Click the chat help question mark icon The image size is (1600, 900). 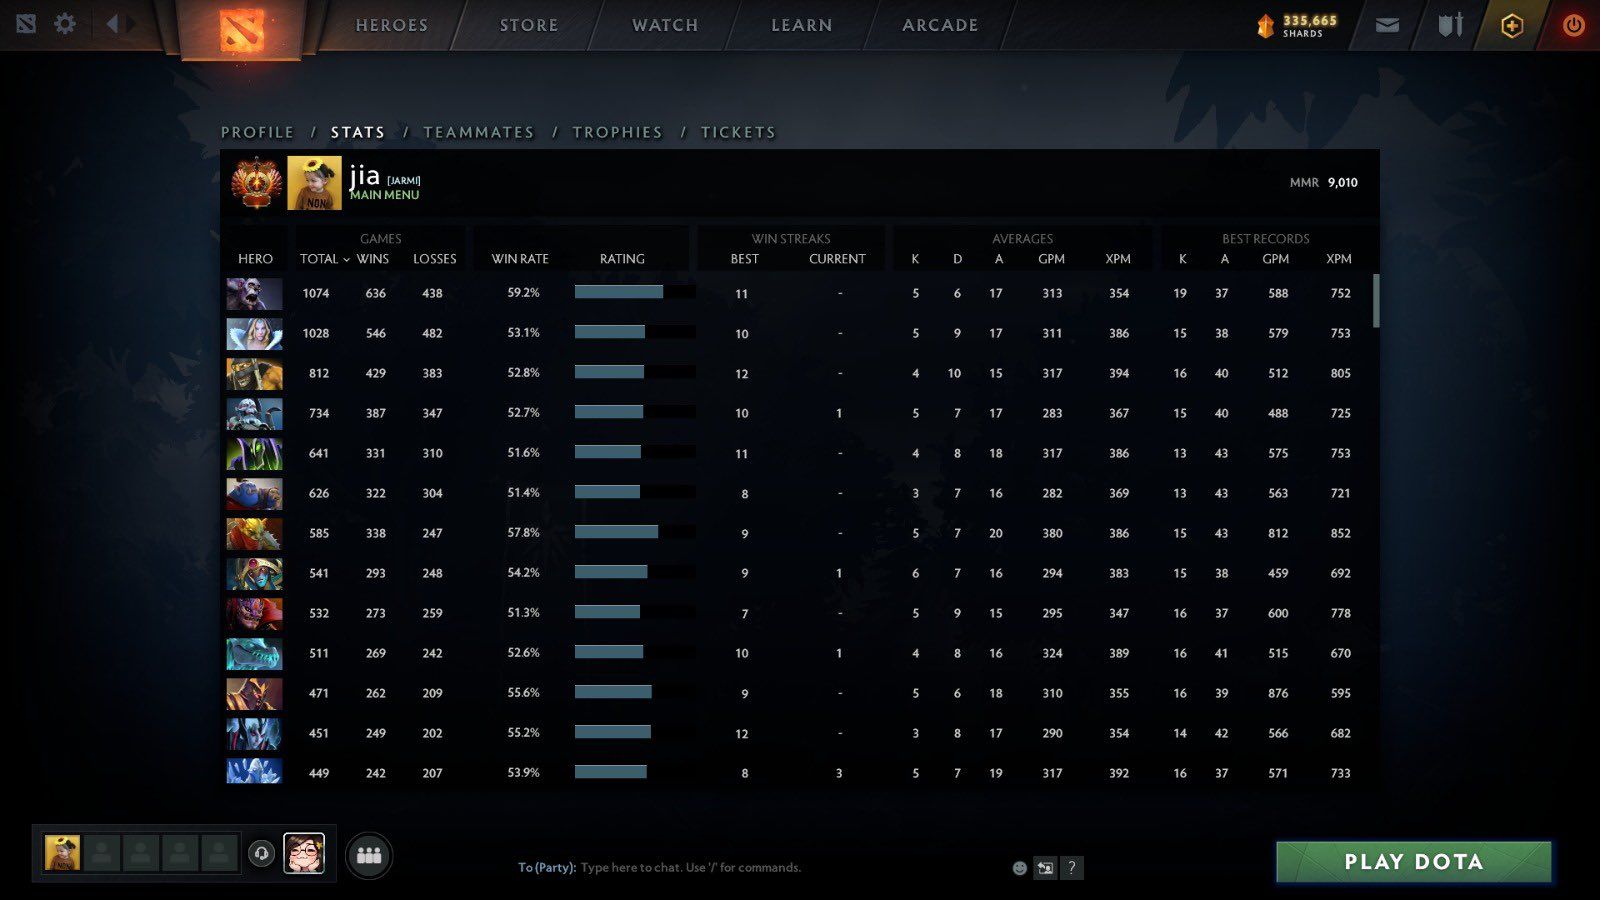1070,868
